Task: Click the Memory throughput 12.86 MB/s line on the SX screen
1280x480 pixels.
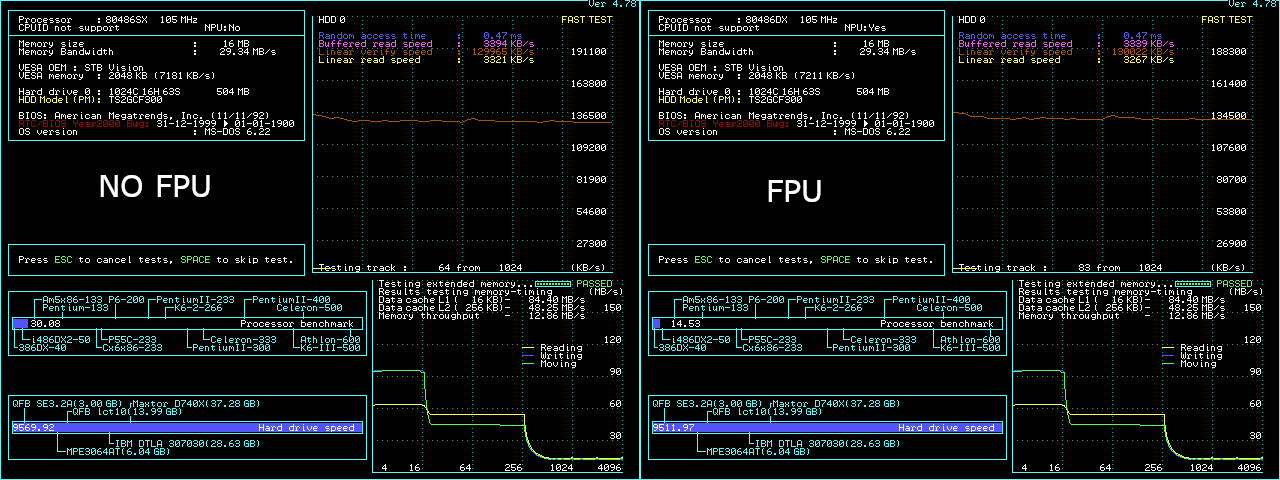Action: tap(481, 316)
